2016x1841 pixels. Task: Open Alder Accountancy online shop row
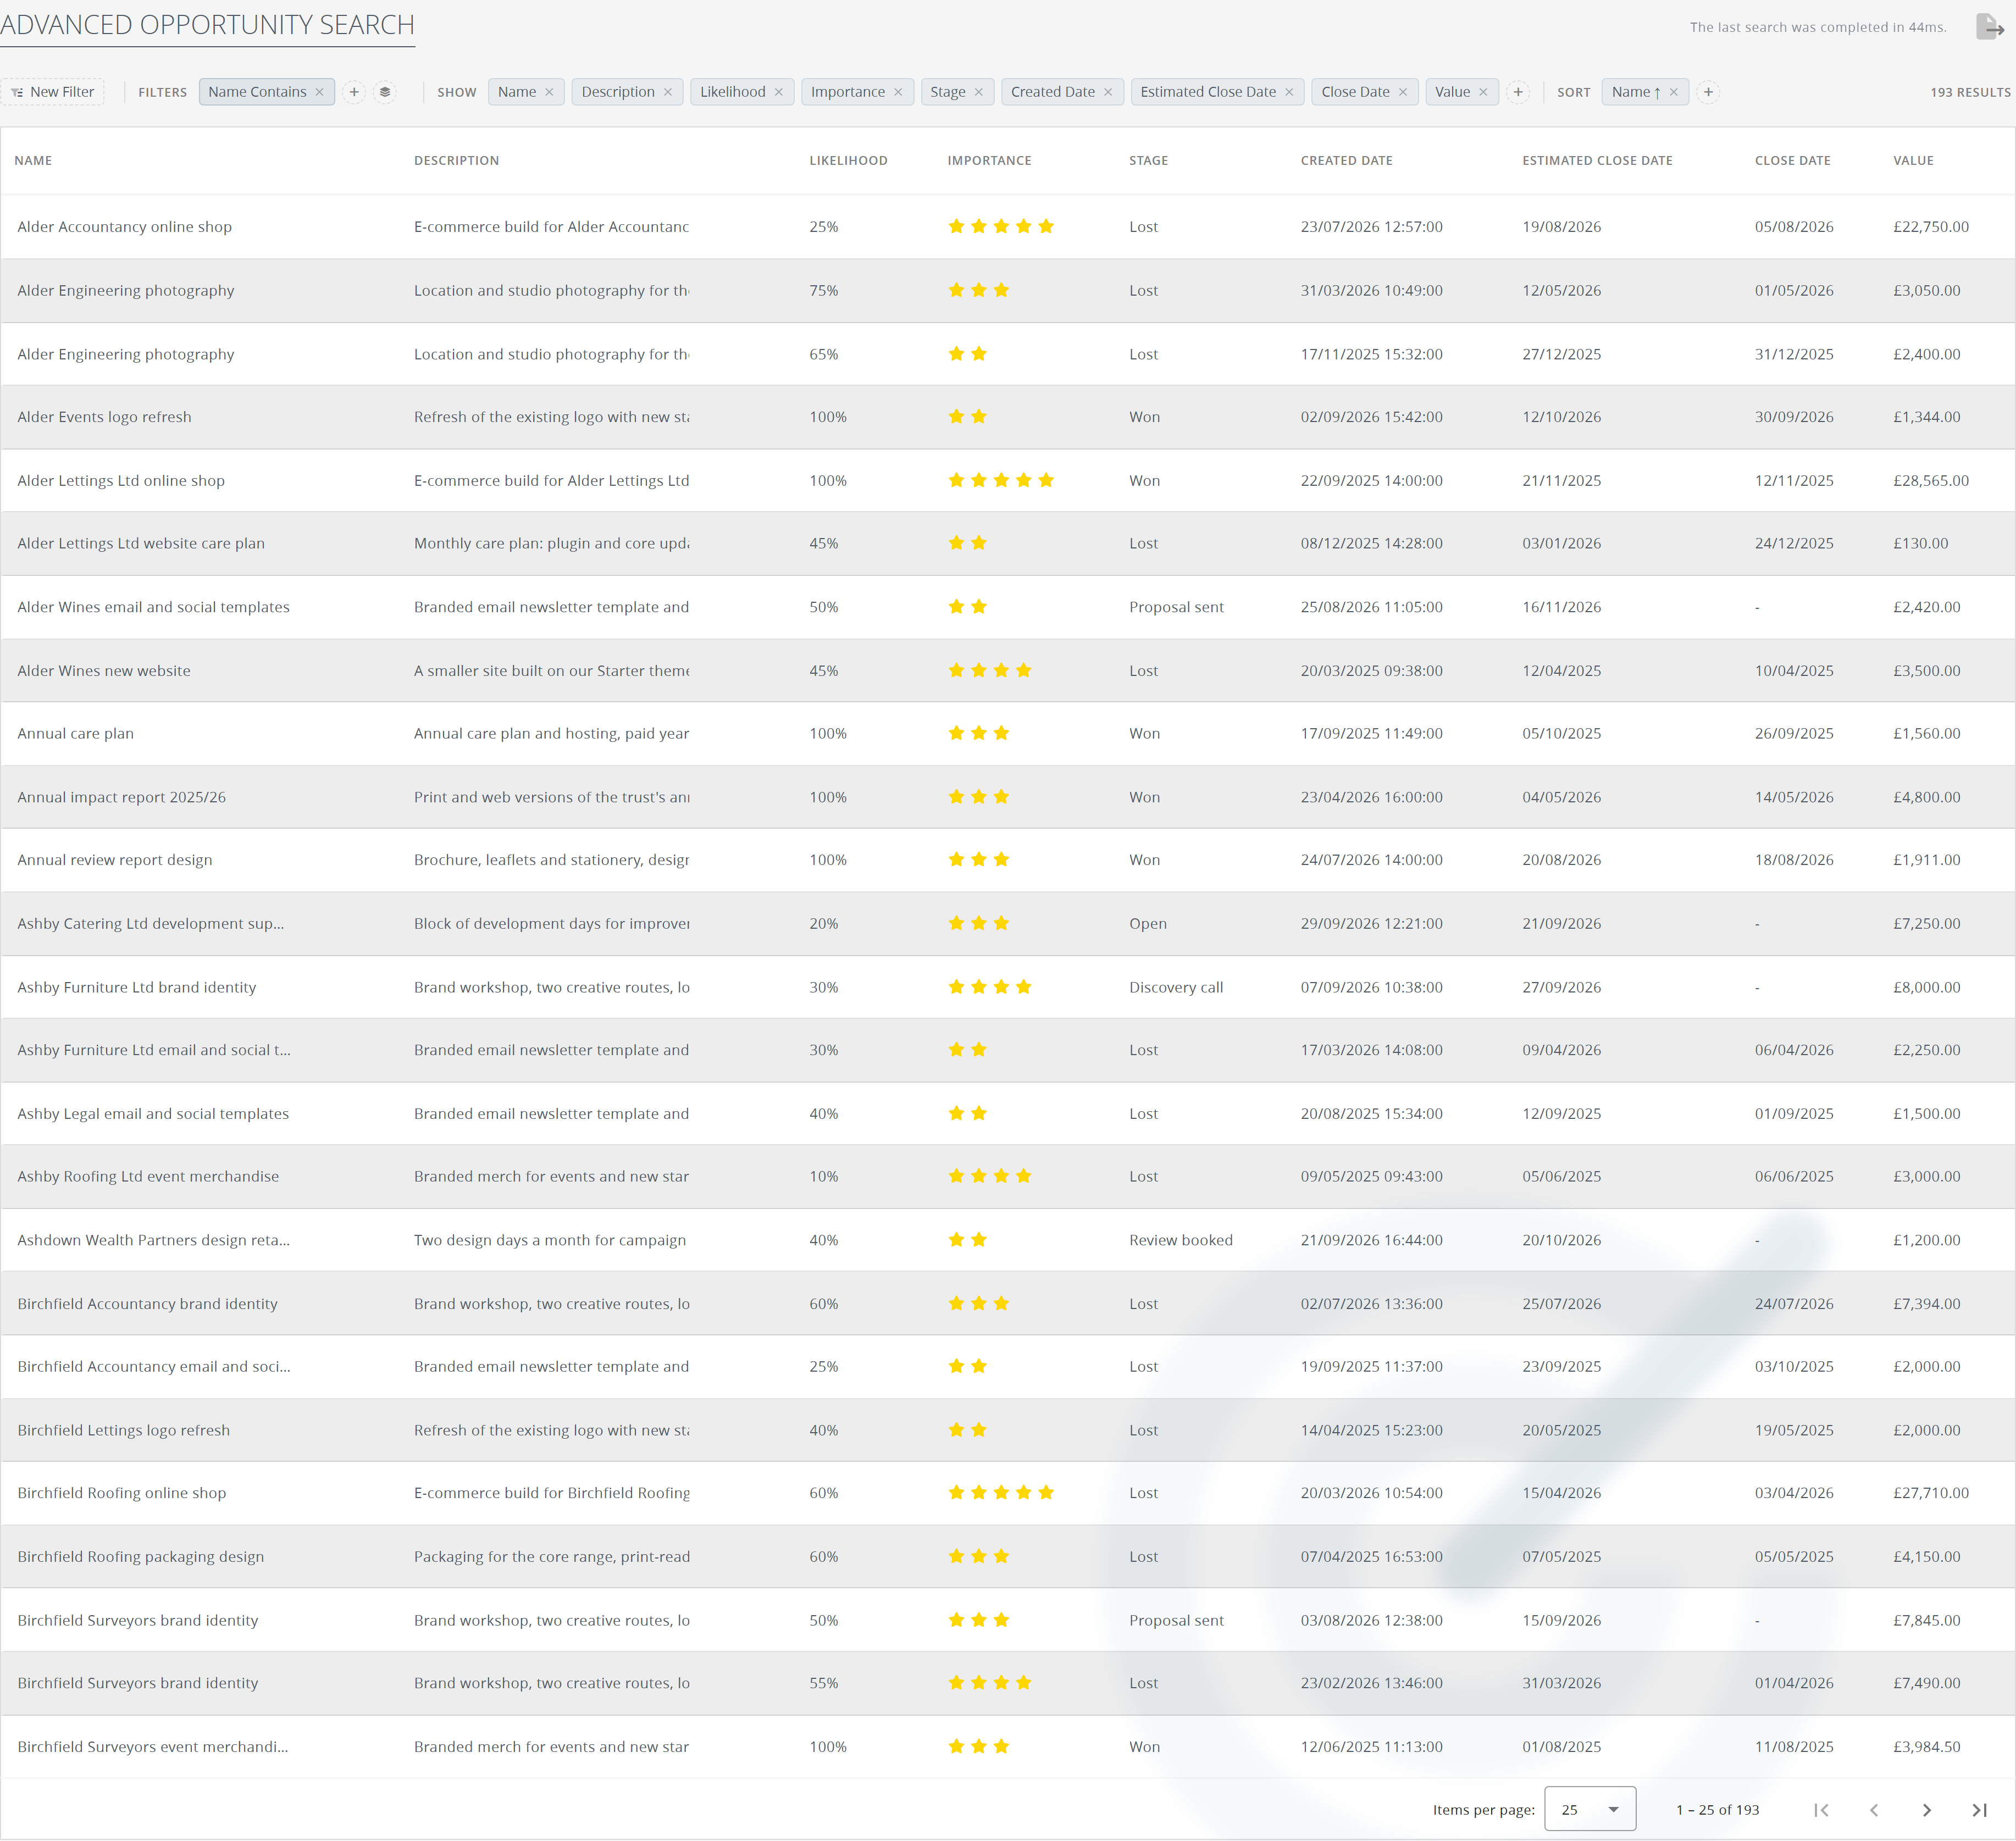(1008, 227)
